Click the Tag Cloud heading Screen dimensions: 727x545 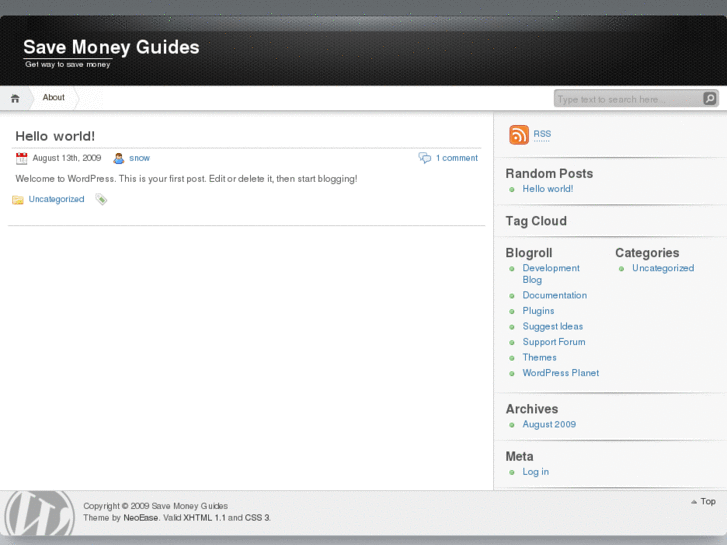536,221
